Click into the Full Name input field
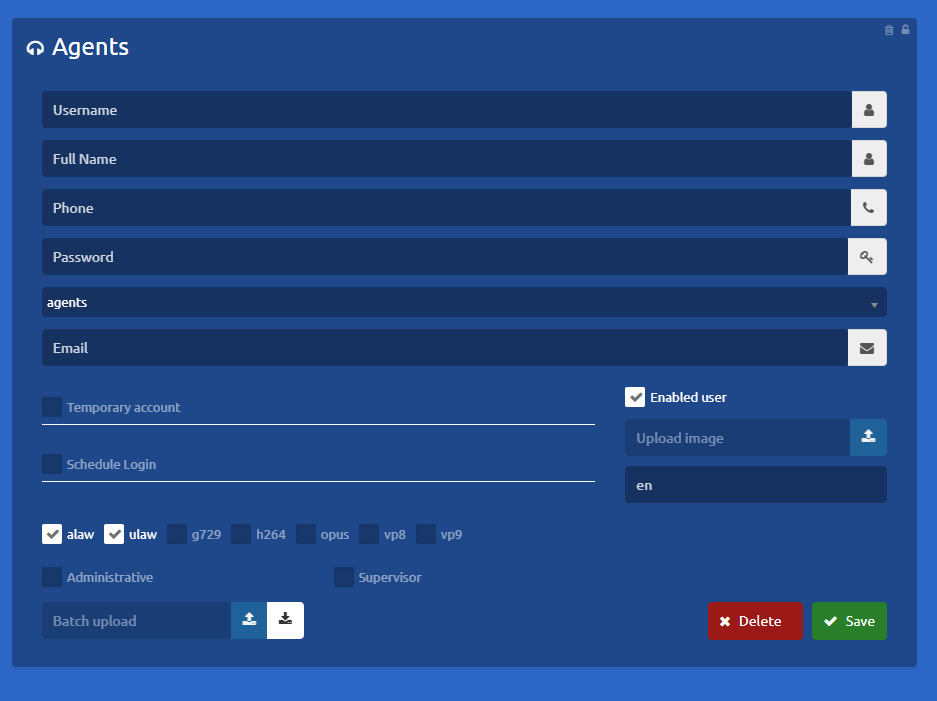Image resolution: width=937 pixels, height=701 pixels. coord(446,159)
